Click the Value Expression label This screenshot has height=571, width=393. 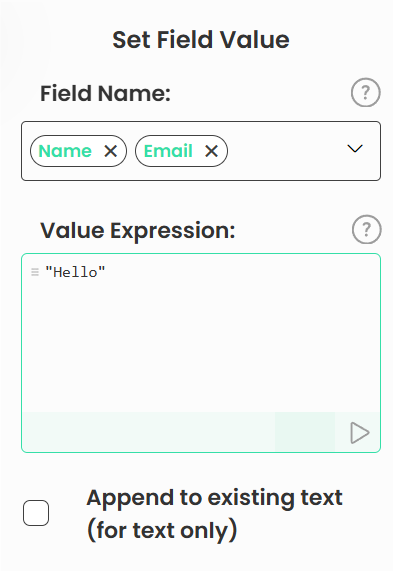[x=138, y=231]
